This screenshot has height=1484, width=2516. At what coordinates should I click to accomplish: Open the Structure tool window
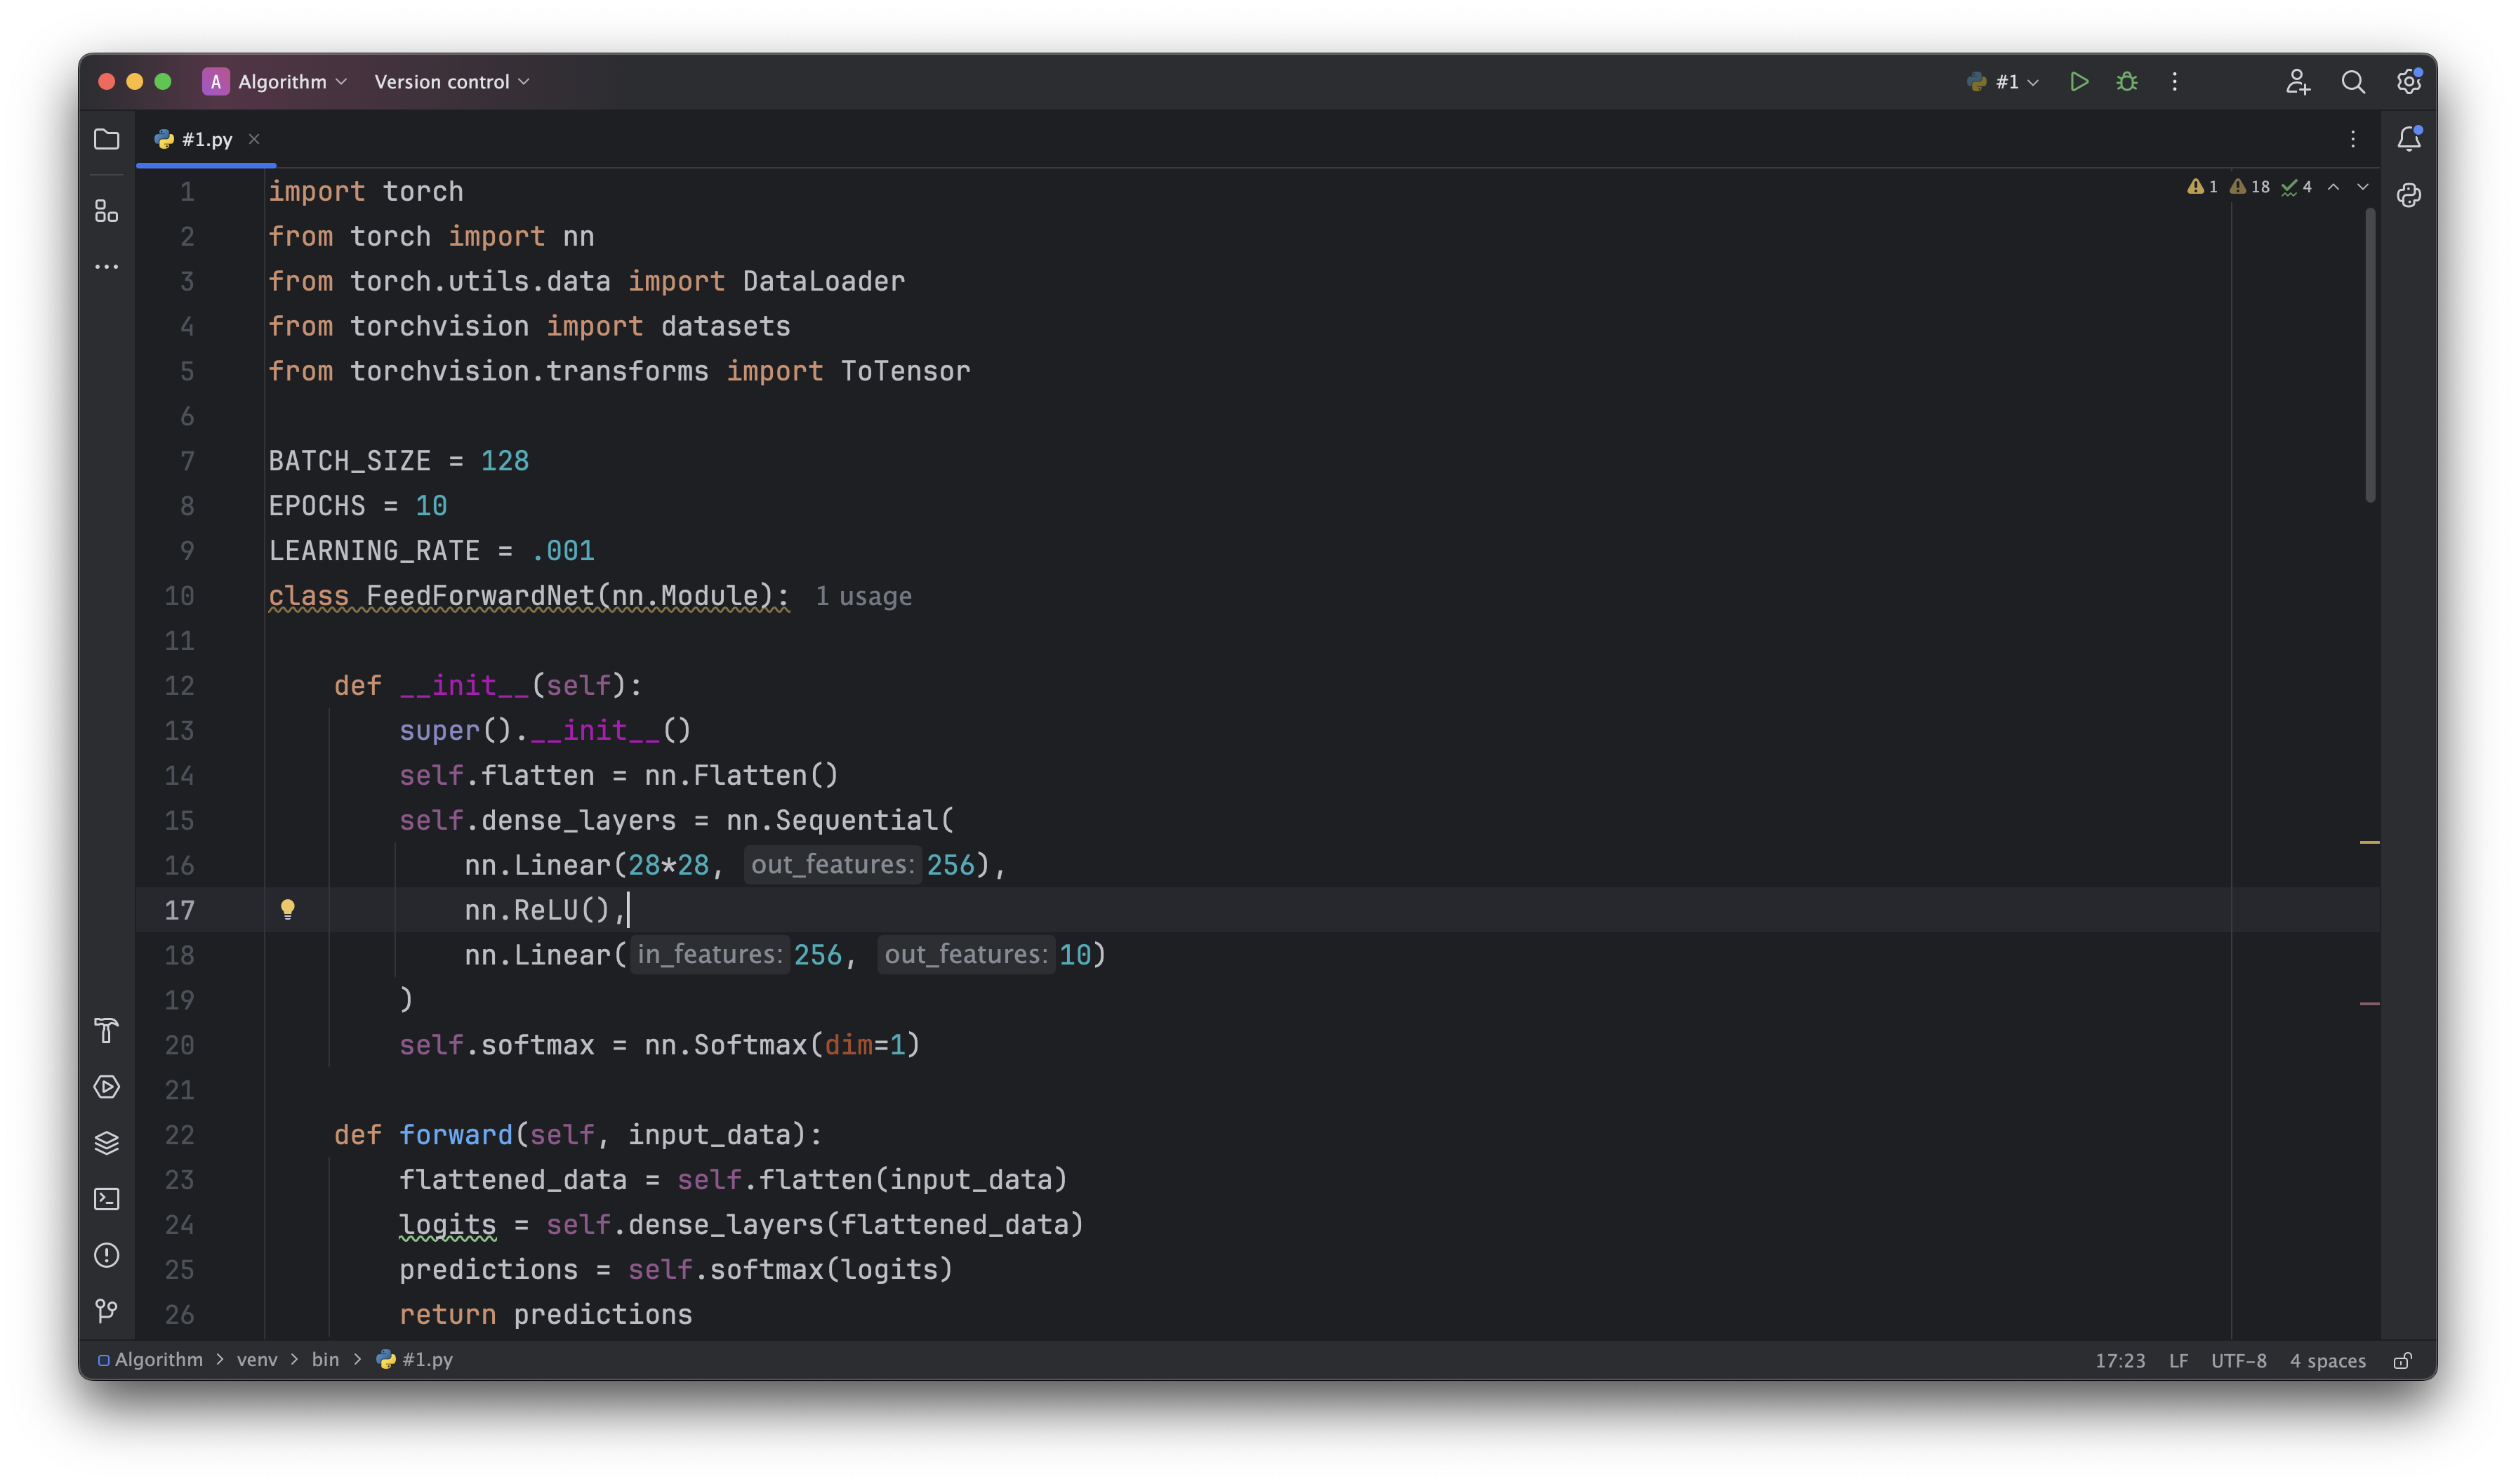tap(106, 211)
